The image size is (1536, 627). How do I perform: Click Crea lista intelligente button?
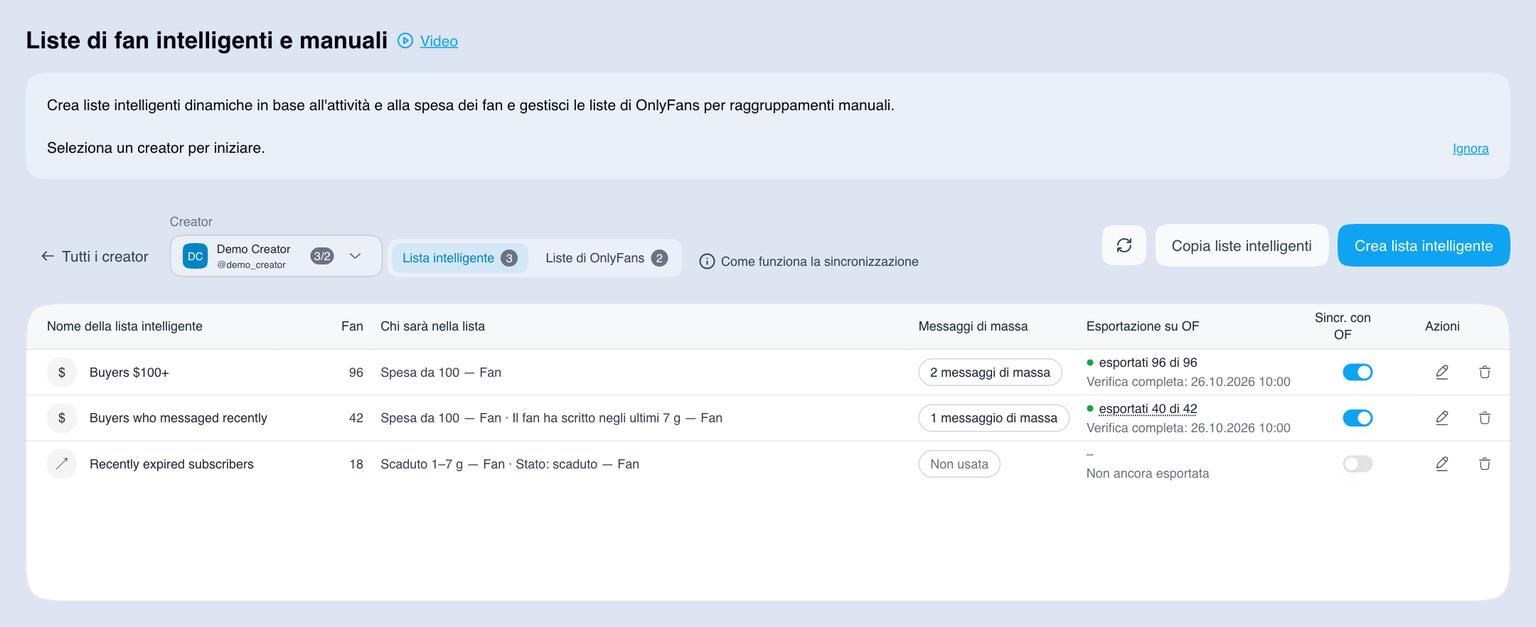point(1423,245)
